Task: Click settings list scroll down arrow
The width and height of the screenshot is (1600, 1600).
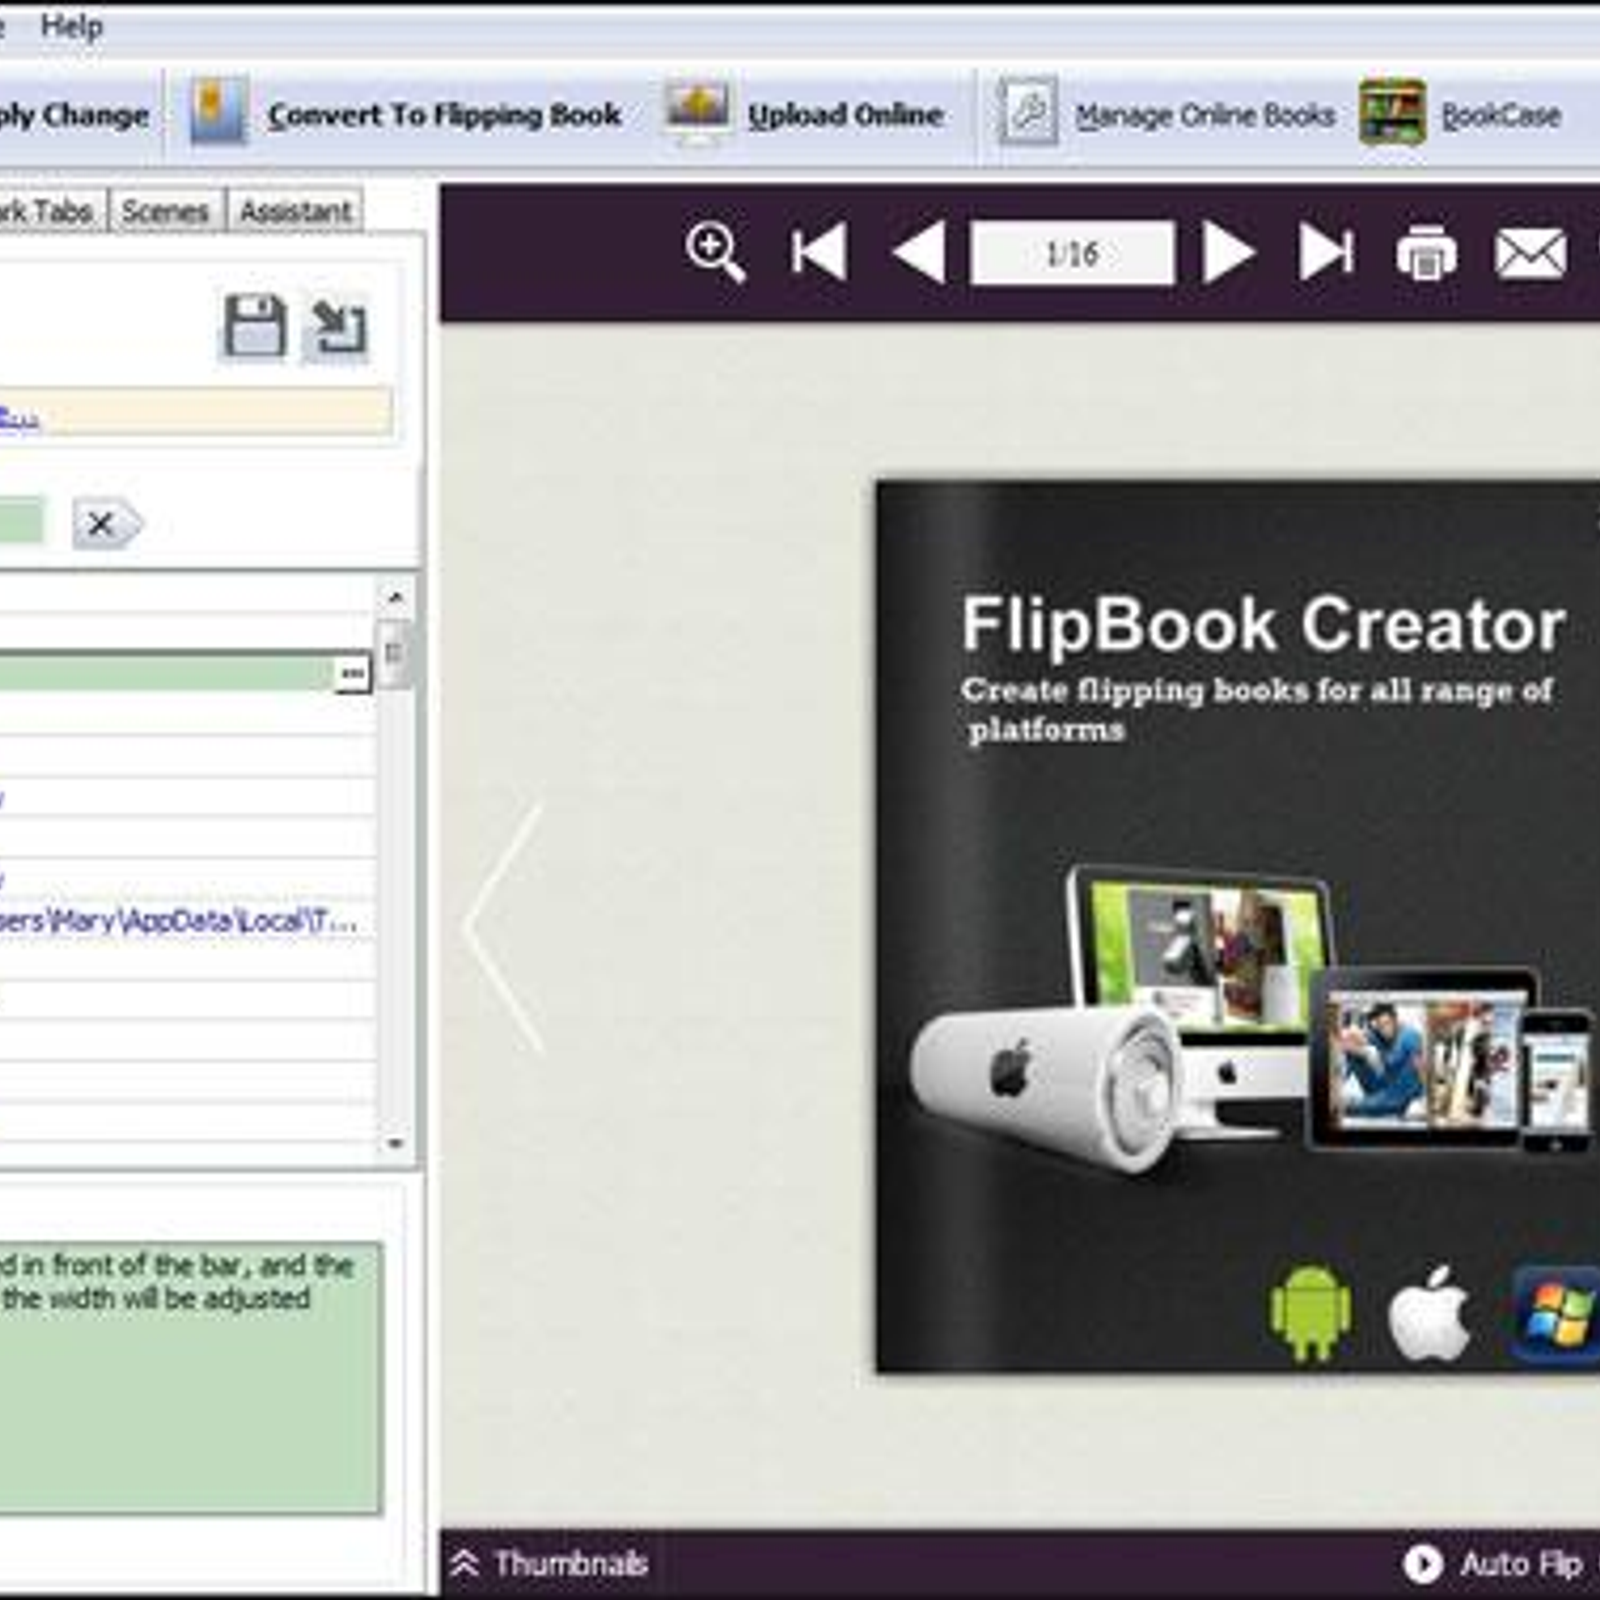Action: click(x=396, y=1143)
